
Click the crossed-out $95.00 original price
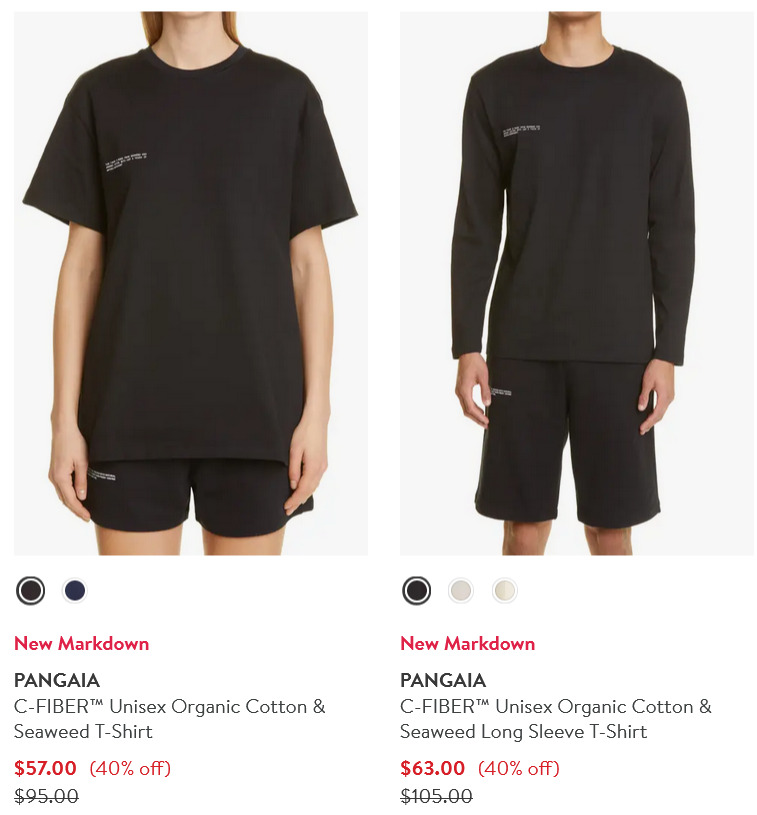click(46, 796)
